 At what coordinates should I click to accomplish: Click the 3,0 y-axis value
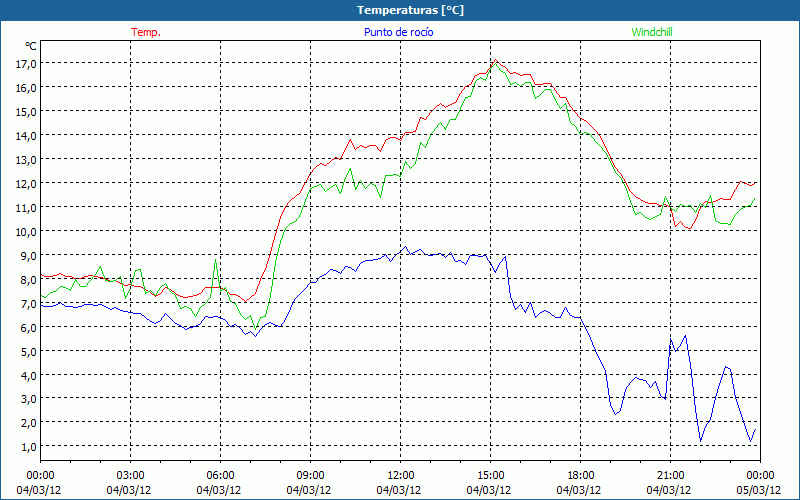[29, 399]
